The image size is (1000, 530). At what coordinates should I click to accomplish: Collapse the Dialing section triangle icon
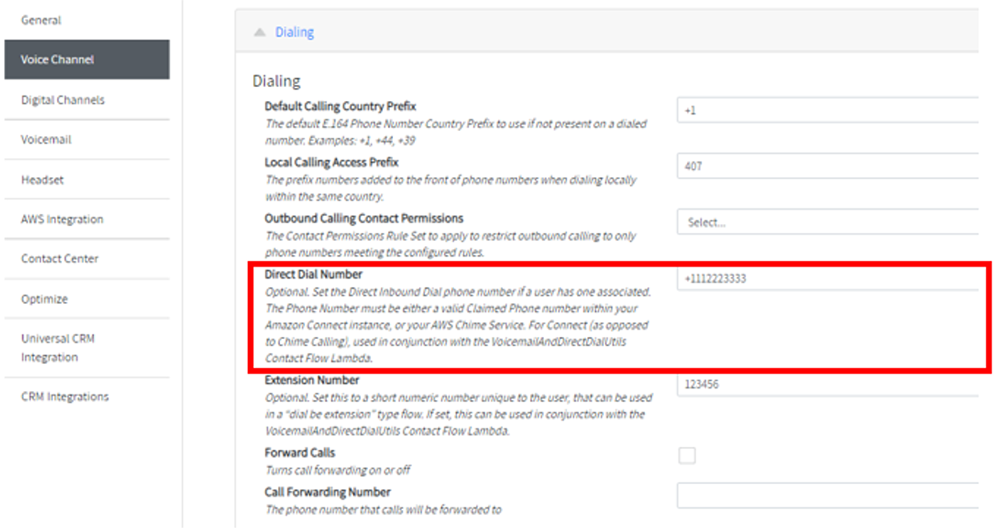click(x=260, y=32)
